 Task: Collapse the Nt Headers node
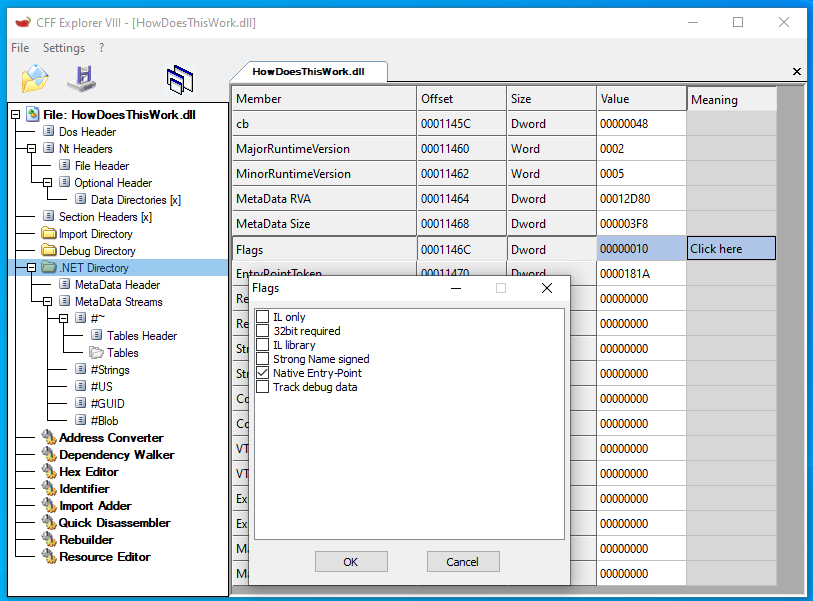pyautogui.click(x=32, y=148)
